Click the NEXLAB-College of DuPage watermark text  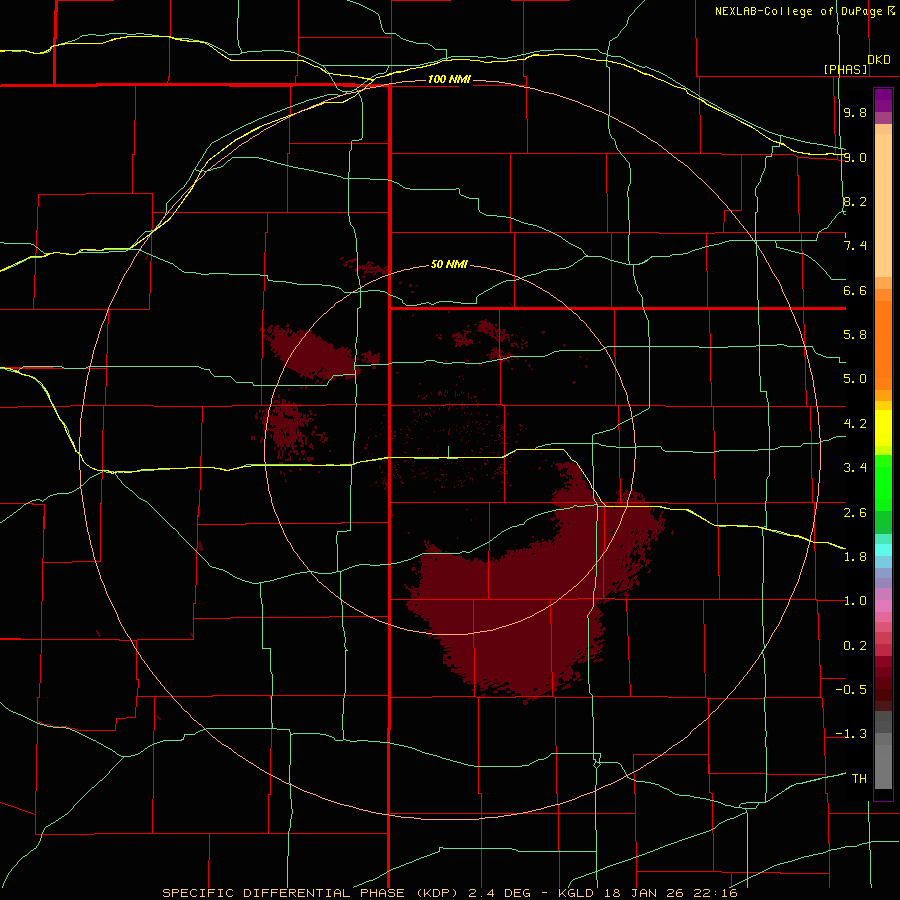click(x=805, y=11)
